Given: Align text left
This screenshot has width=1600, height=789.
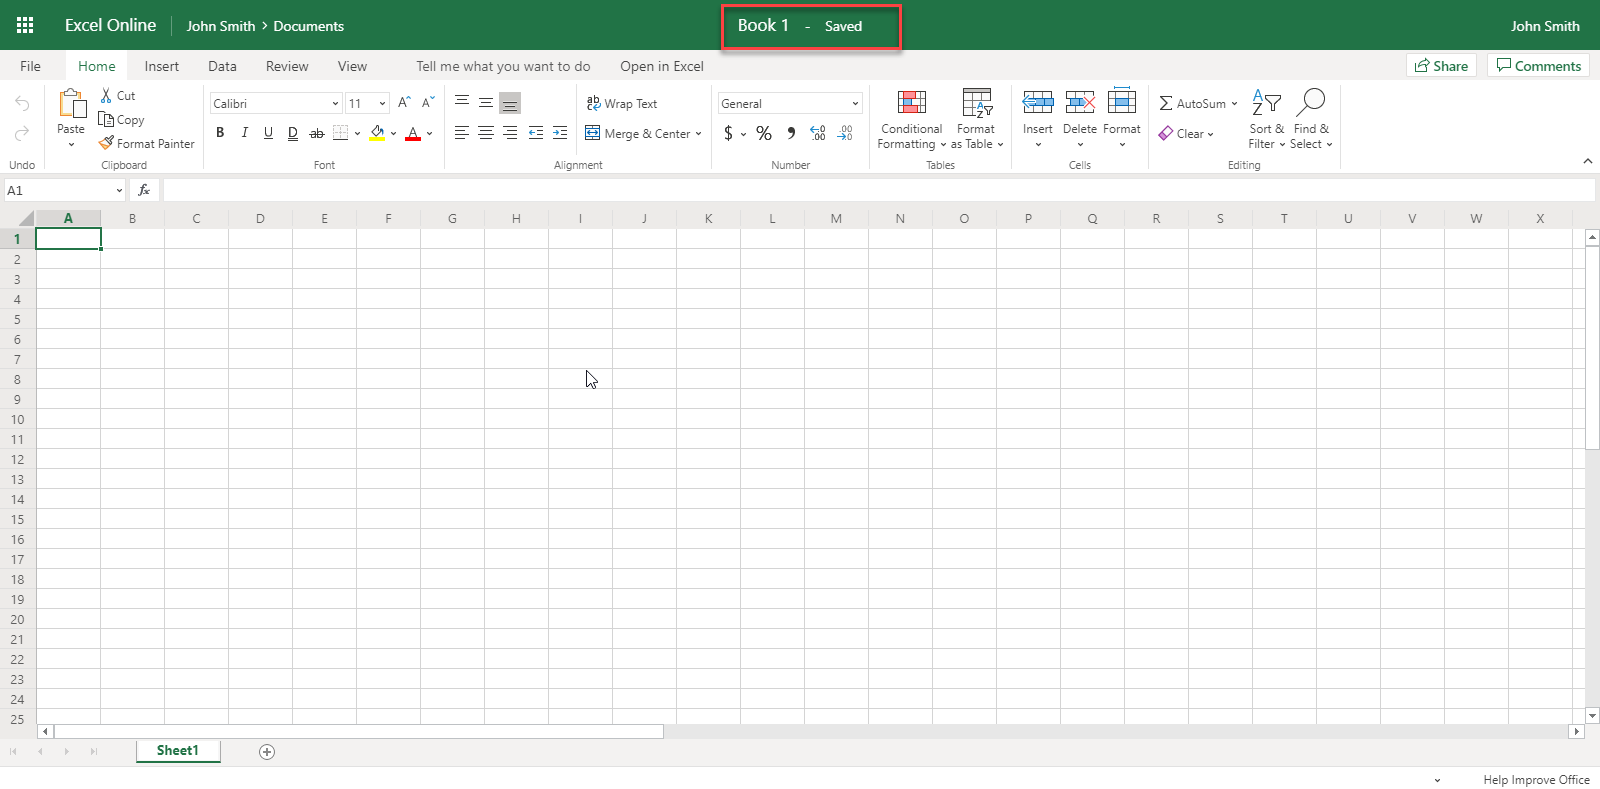Looking at the screenshot, I should 462,132.
